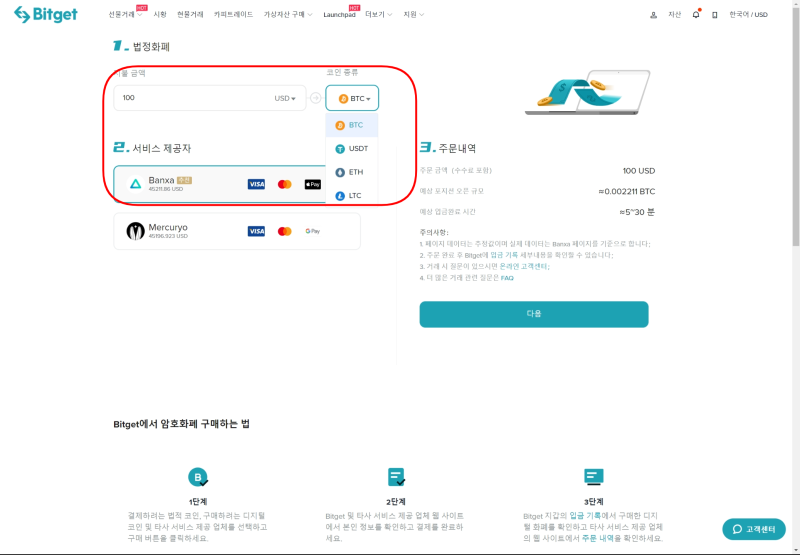This screenshot has height=555, width=800.
Task: Expand the 가상자산 구매 menu
Action: 288,14
